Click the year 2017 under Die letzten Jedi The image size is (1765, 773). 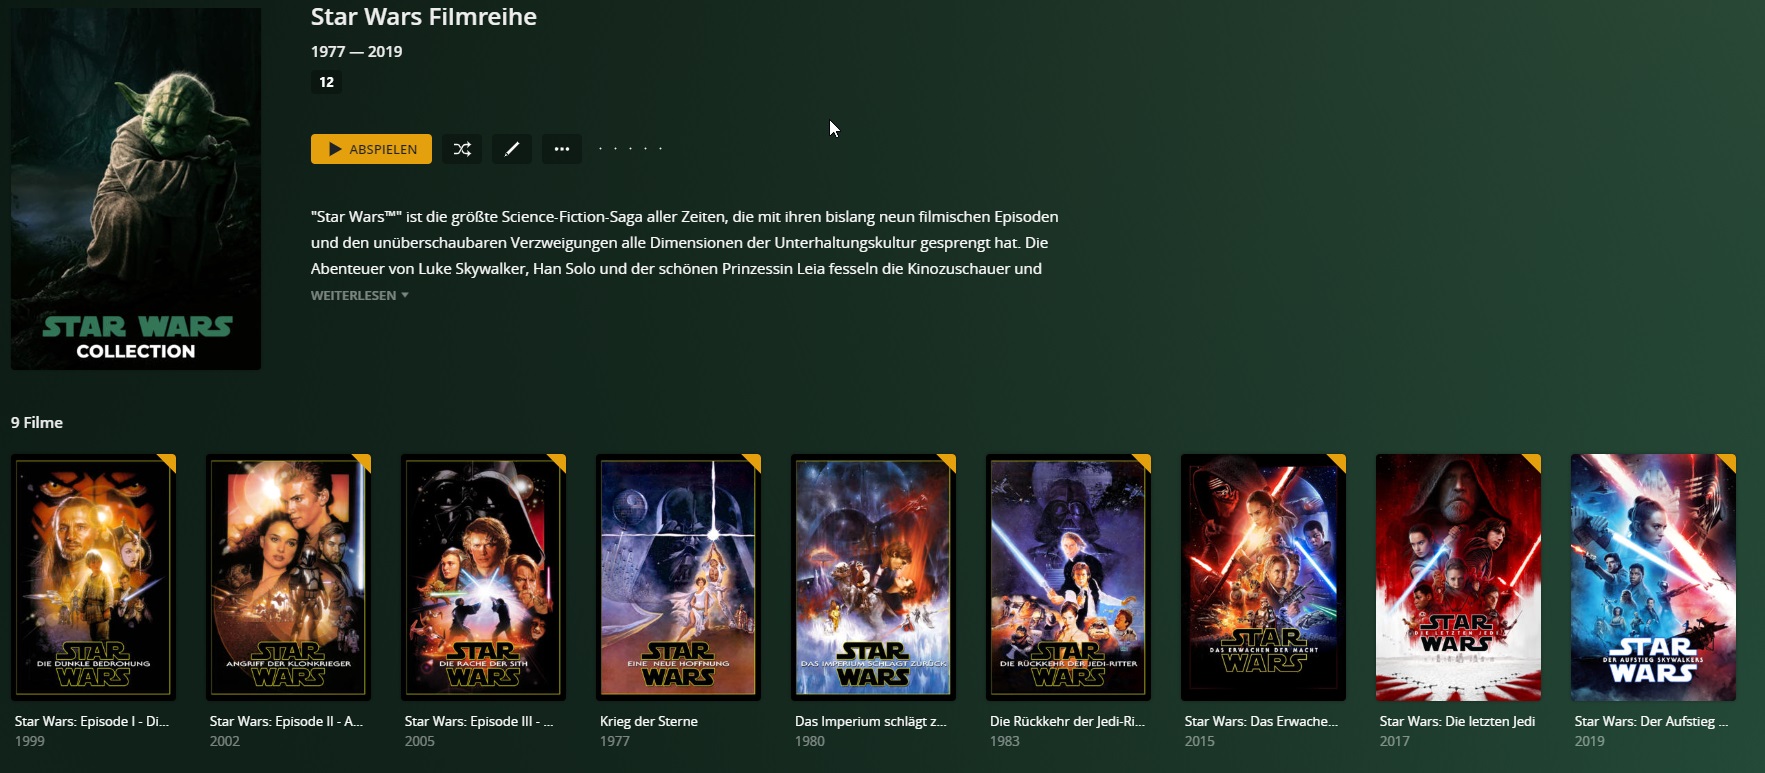coord(1395,741)
